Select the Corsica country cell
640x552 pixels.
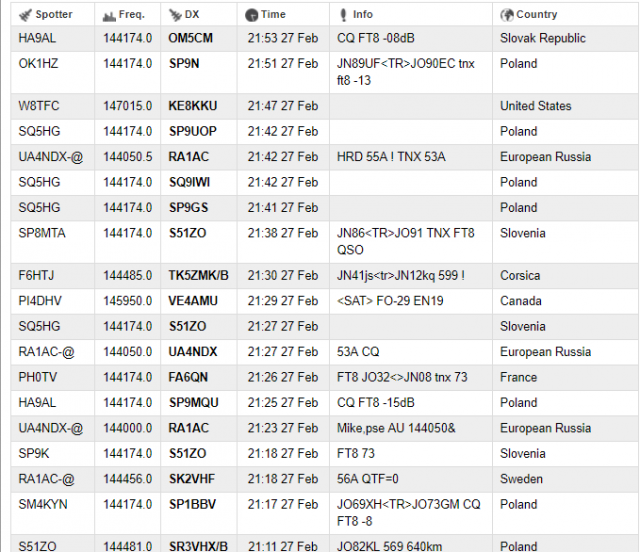coord(520,276)
